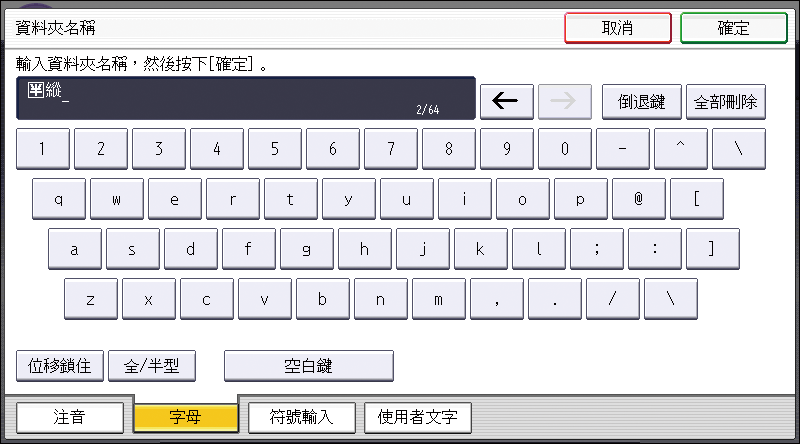Open the 符號輸入 symbol input tab
Screen dimensions: 800x444
tap(301, 416)
